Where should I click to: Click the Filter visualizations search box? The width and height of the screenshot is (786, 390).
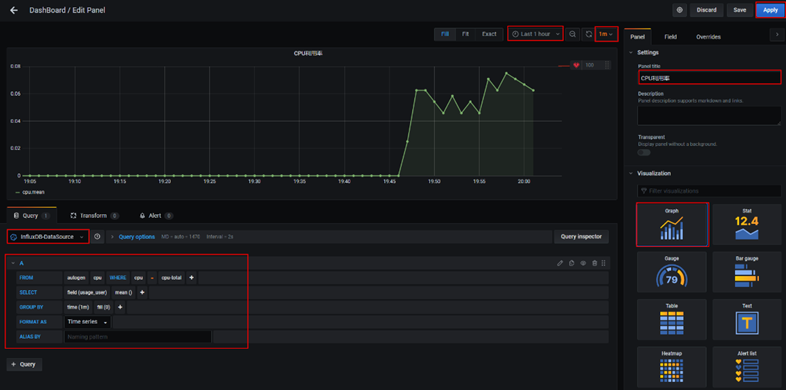pos(709,191)
